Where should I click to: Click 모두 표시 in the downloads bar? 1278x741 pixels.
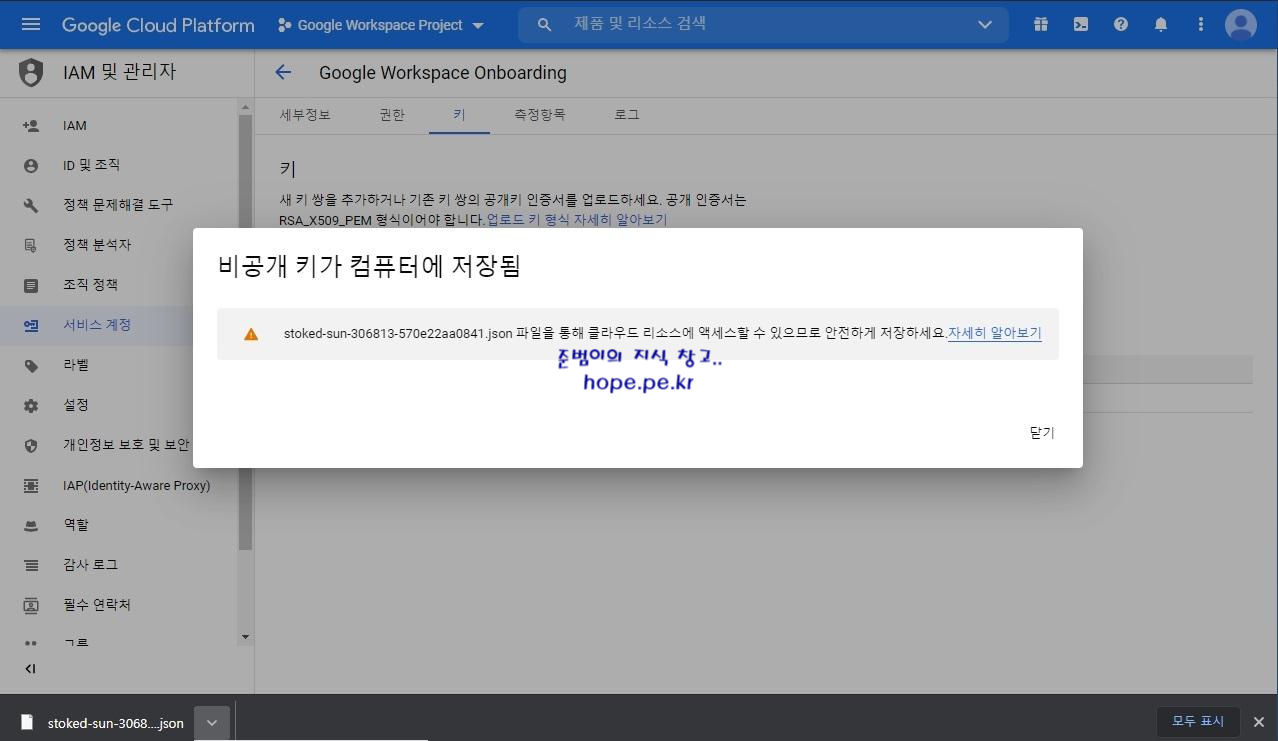pos(1198,721)
